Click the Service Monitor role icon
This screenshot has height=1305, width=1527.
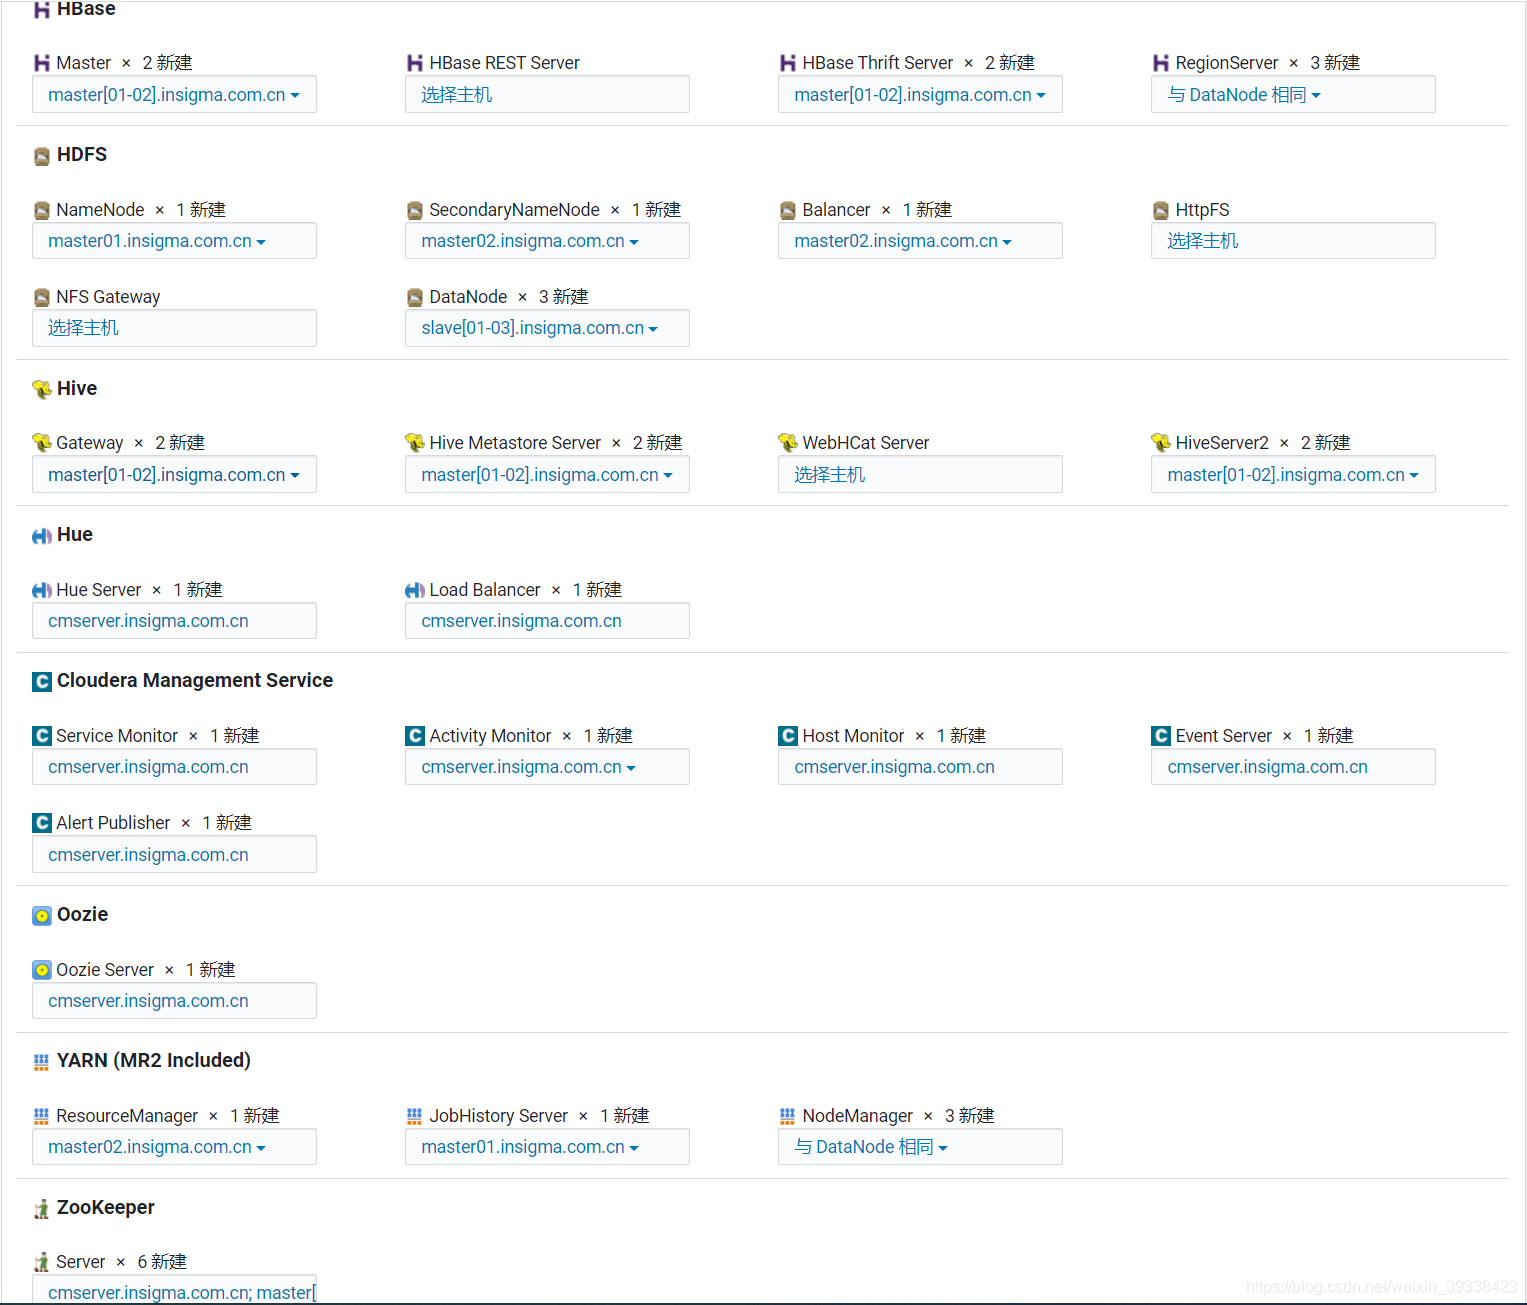click(x=42, y=736)
